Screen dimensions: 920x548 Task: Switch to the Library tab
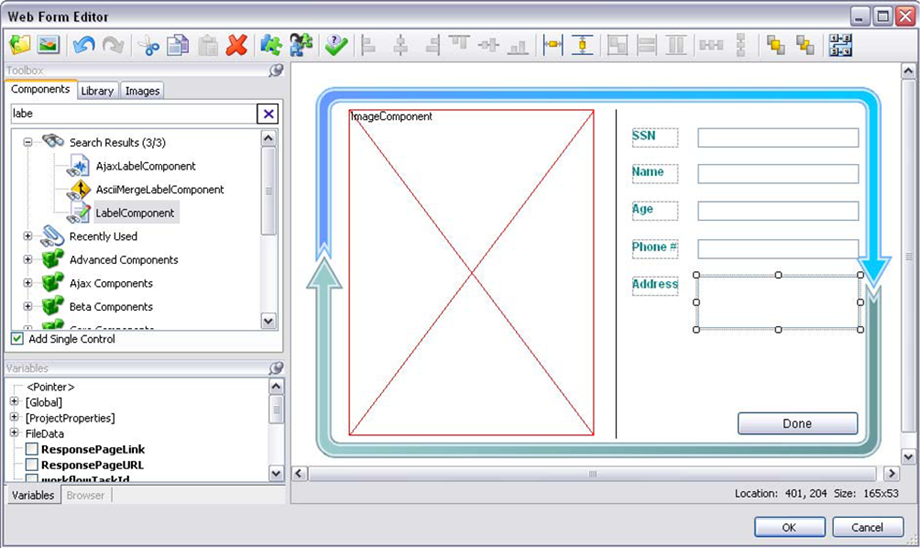point(97,91)
